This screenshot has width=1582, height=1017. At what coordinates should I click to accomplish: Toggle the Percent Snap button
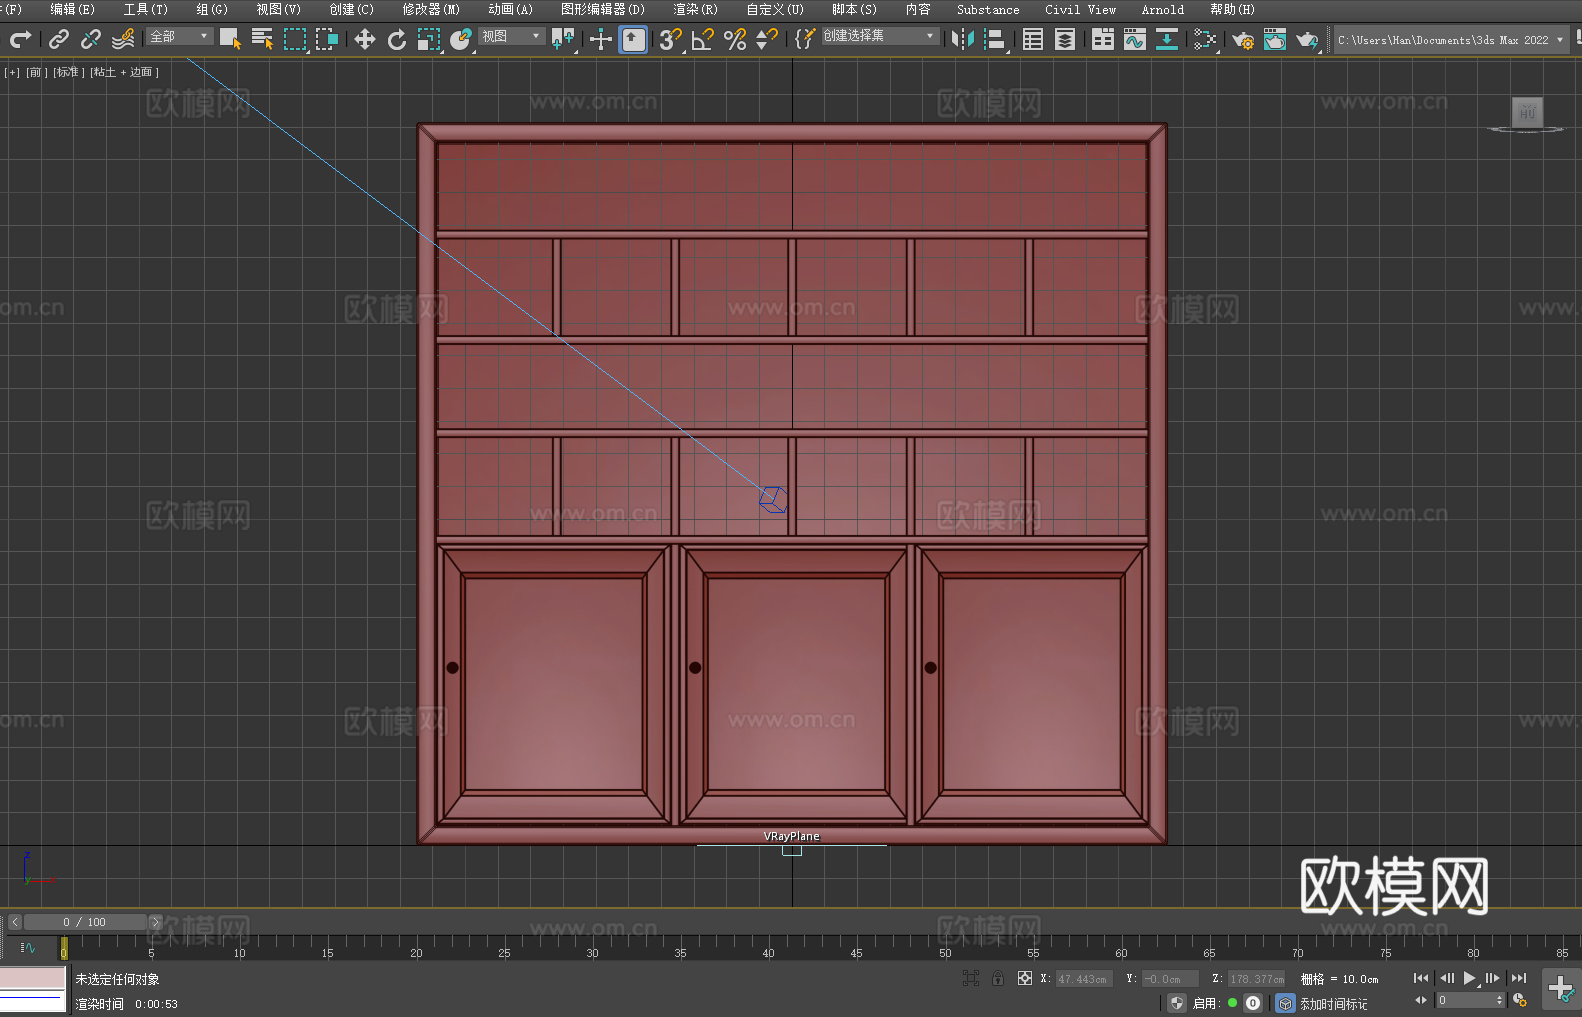(x=735, y=39)
